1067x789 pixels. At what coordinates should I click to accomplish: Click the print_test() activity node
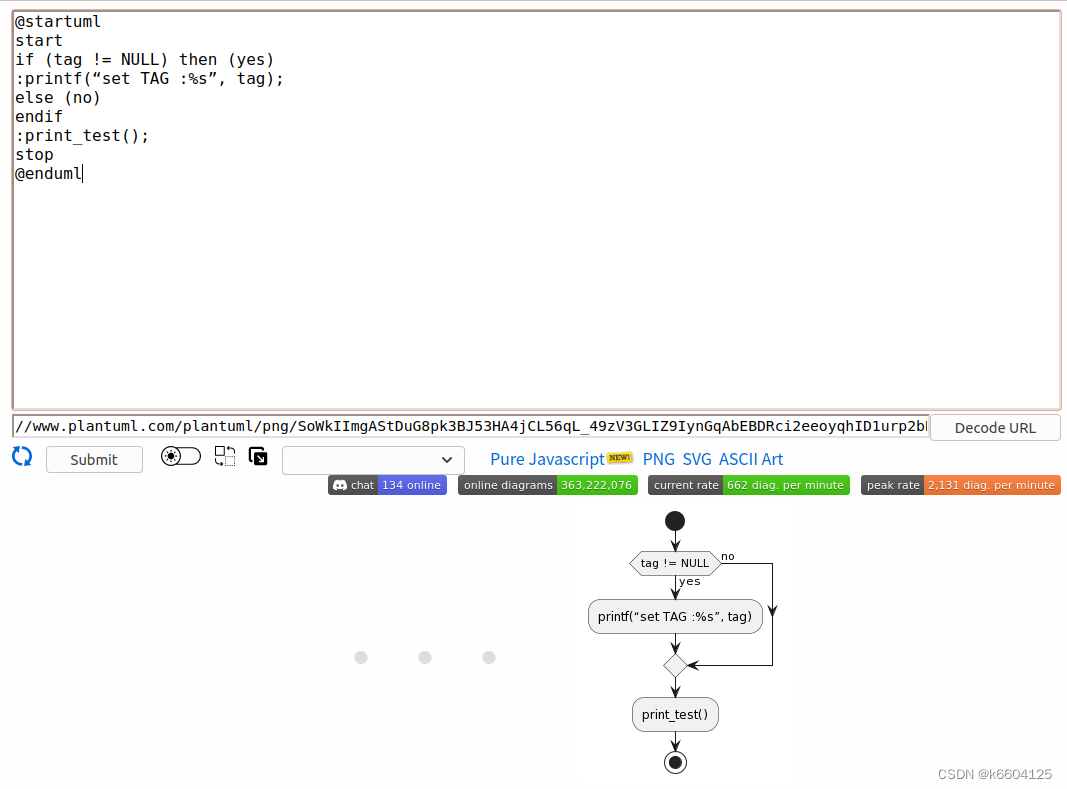click(675, 714)
